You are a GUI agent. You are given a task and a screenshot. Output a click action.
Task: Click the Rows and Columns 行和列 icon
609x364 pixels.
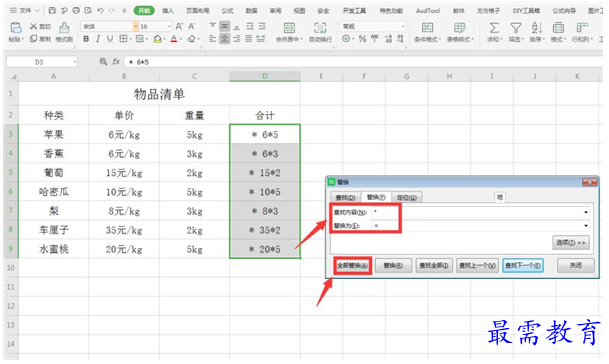tap(581, 28)
